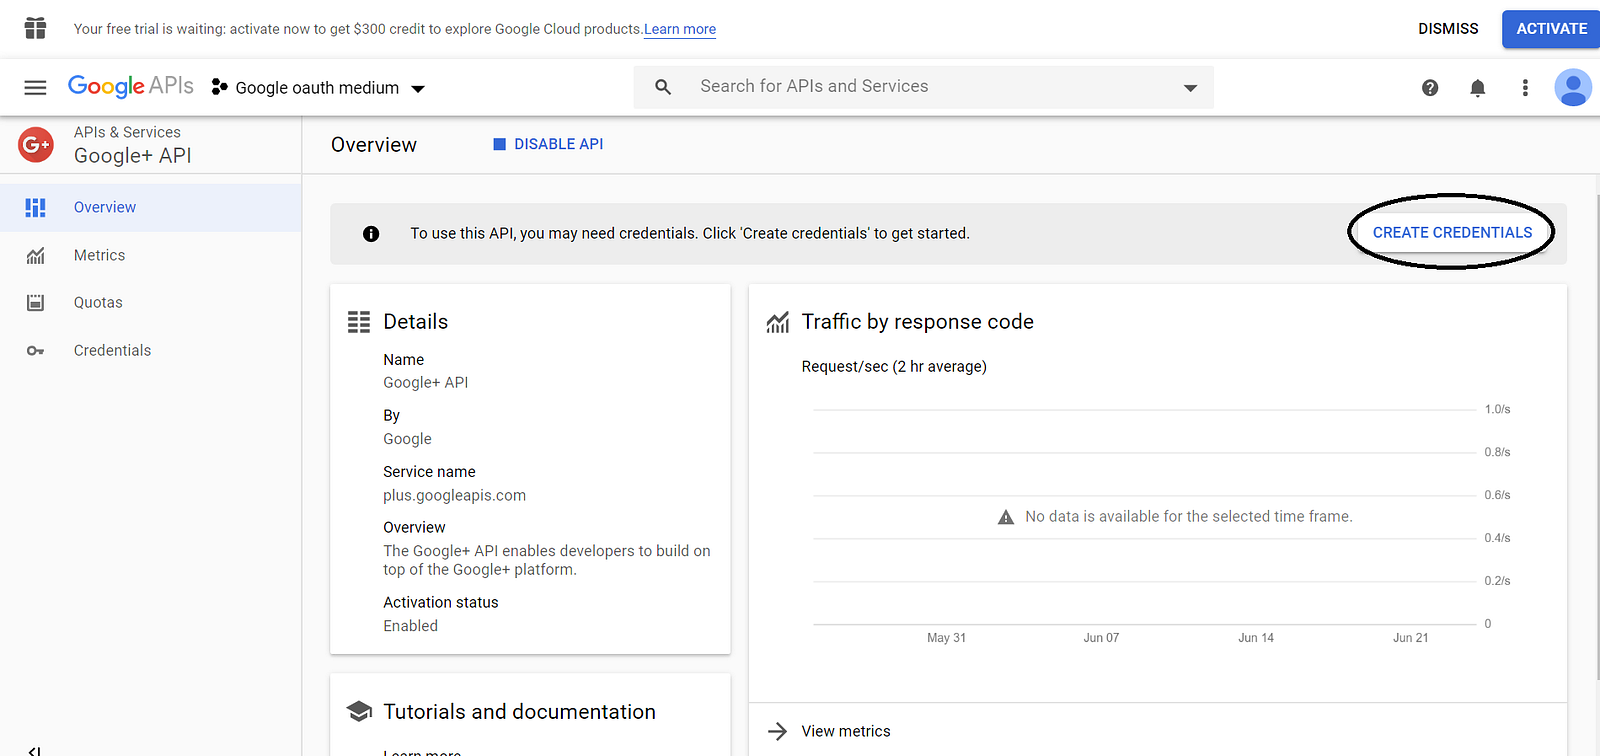The height and width of the screenshot is (756, 1600).
Task: Click the APIs & Services breadcrumb label
Action: (x=127, y=132)
